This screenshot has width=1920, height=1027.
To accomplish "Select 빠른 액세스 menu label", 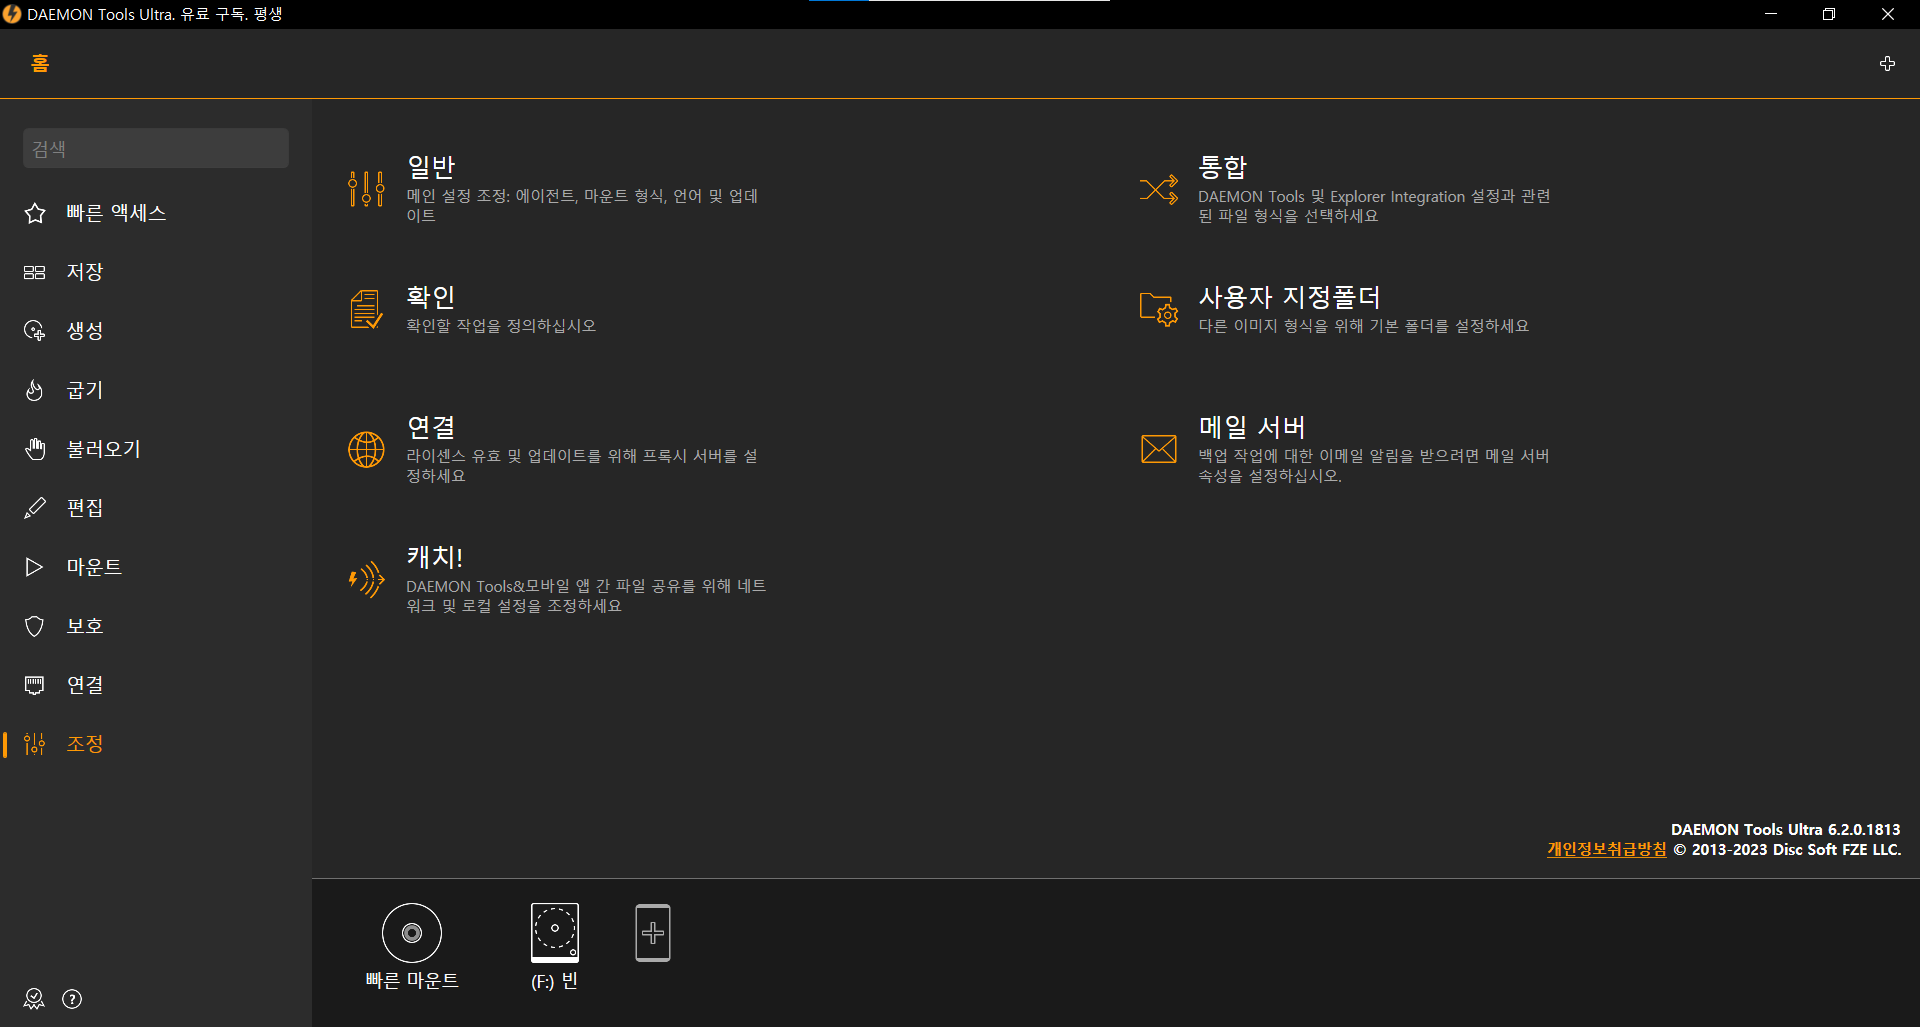I will (x=116, y=213).
